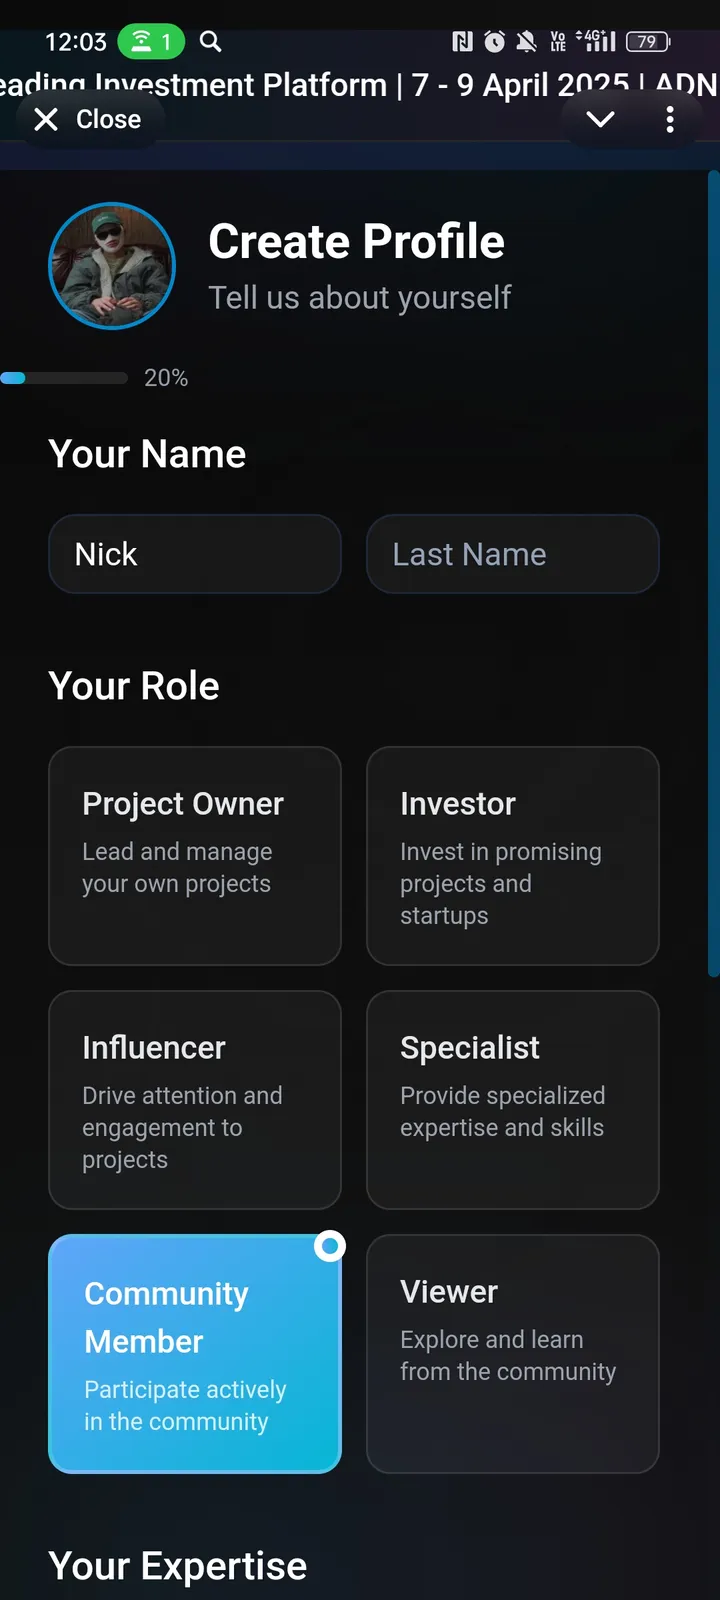Click the First Name field containing Nick
This screenshot has width=720, height=1600.
pyautogui.click(x=195, y=554)
